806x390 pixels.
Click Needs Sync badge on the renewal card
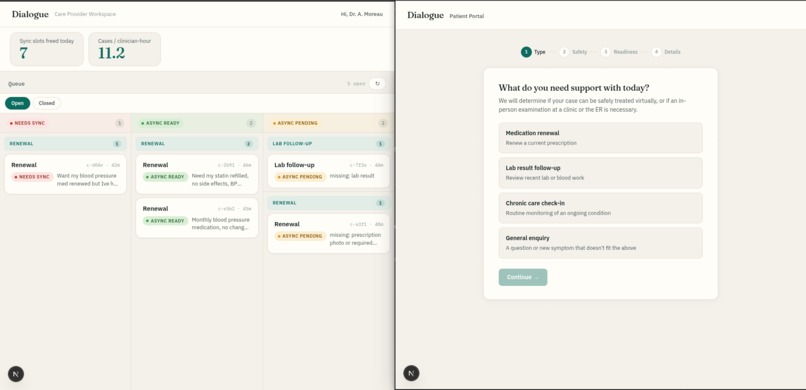pos(32,177)
